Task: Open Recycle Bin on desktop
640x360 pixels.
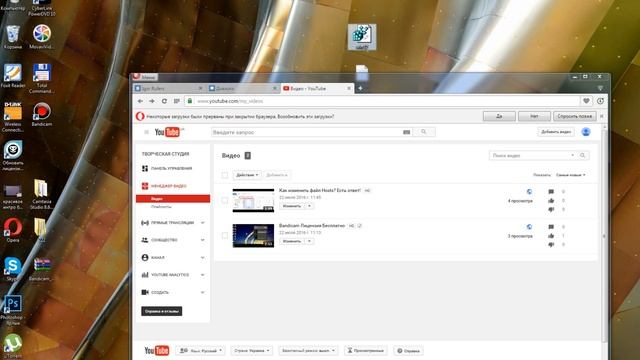Action: point(13,37)
